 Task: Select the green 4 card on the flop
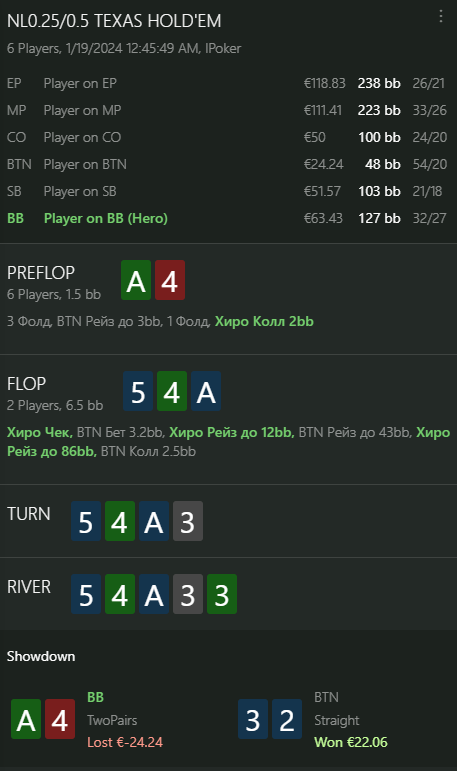172,391
